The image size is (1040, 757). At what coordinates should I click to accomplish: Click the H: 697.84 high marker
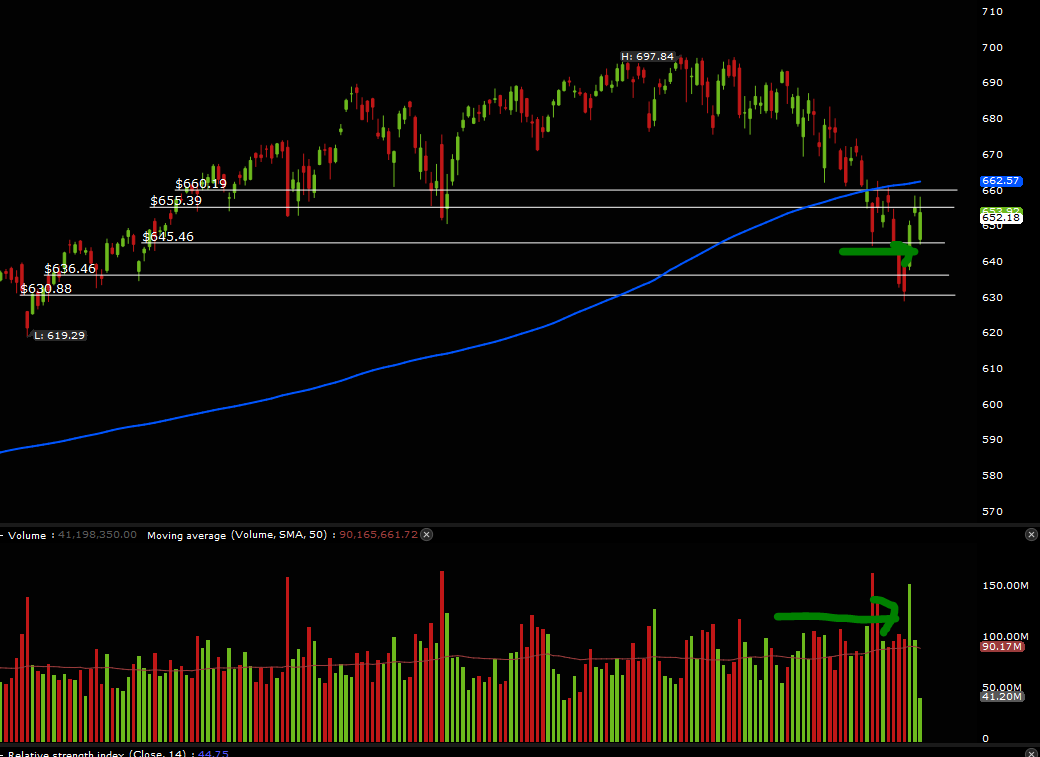click(647, 57)
